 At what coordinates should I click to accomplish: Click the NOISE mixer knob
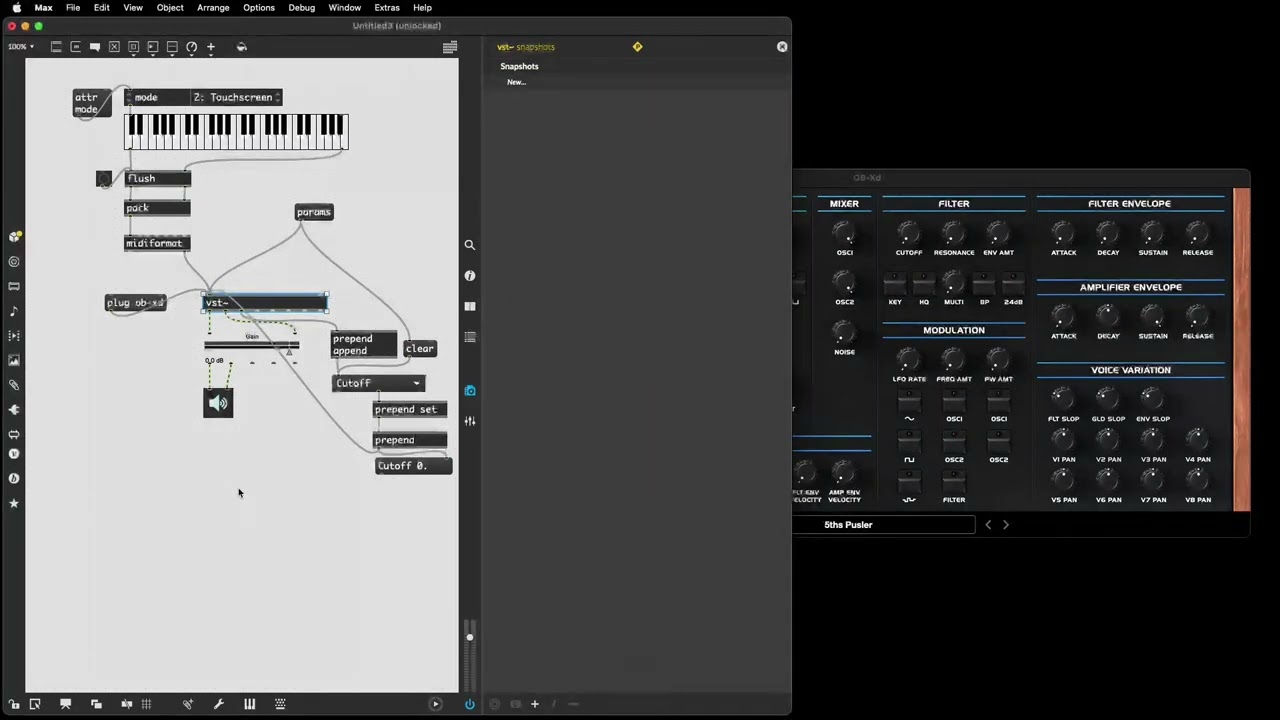click(x=844, y=332)
